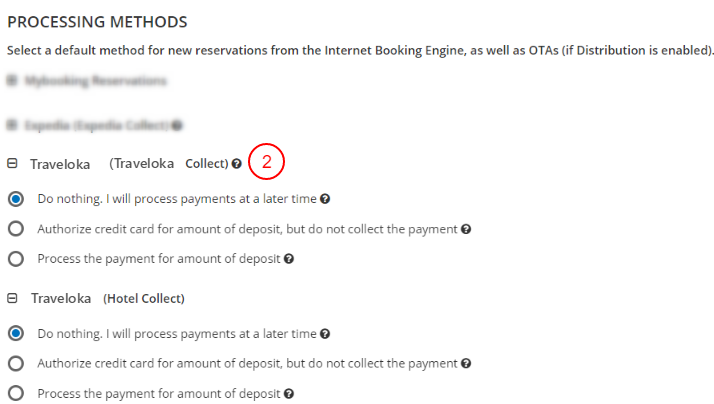This screenshot has width=714, height=404.
Task: Collapse the Traveloka (Hotel Collect) section
Action: coord(13,299)
